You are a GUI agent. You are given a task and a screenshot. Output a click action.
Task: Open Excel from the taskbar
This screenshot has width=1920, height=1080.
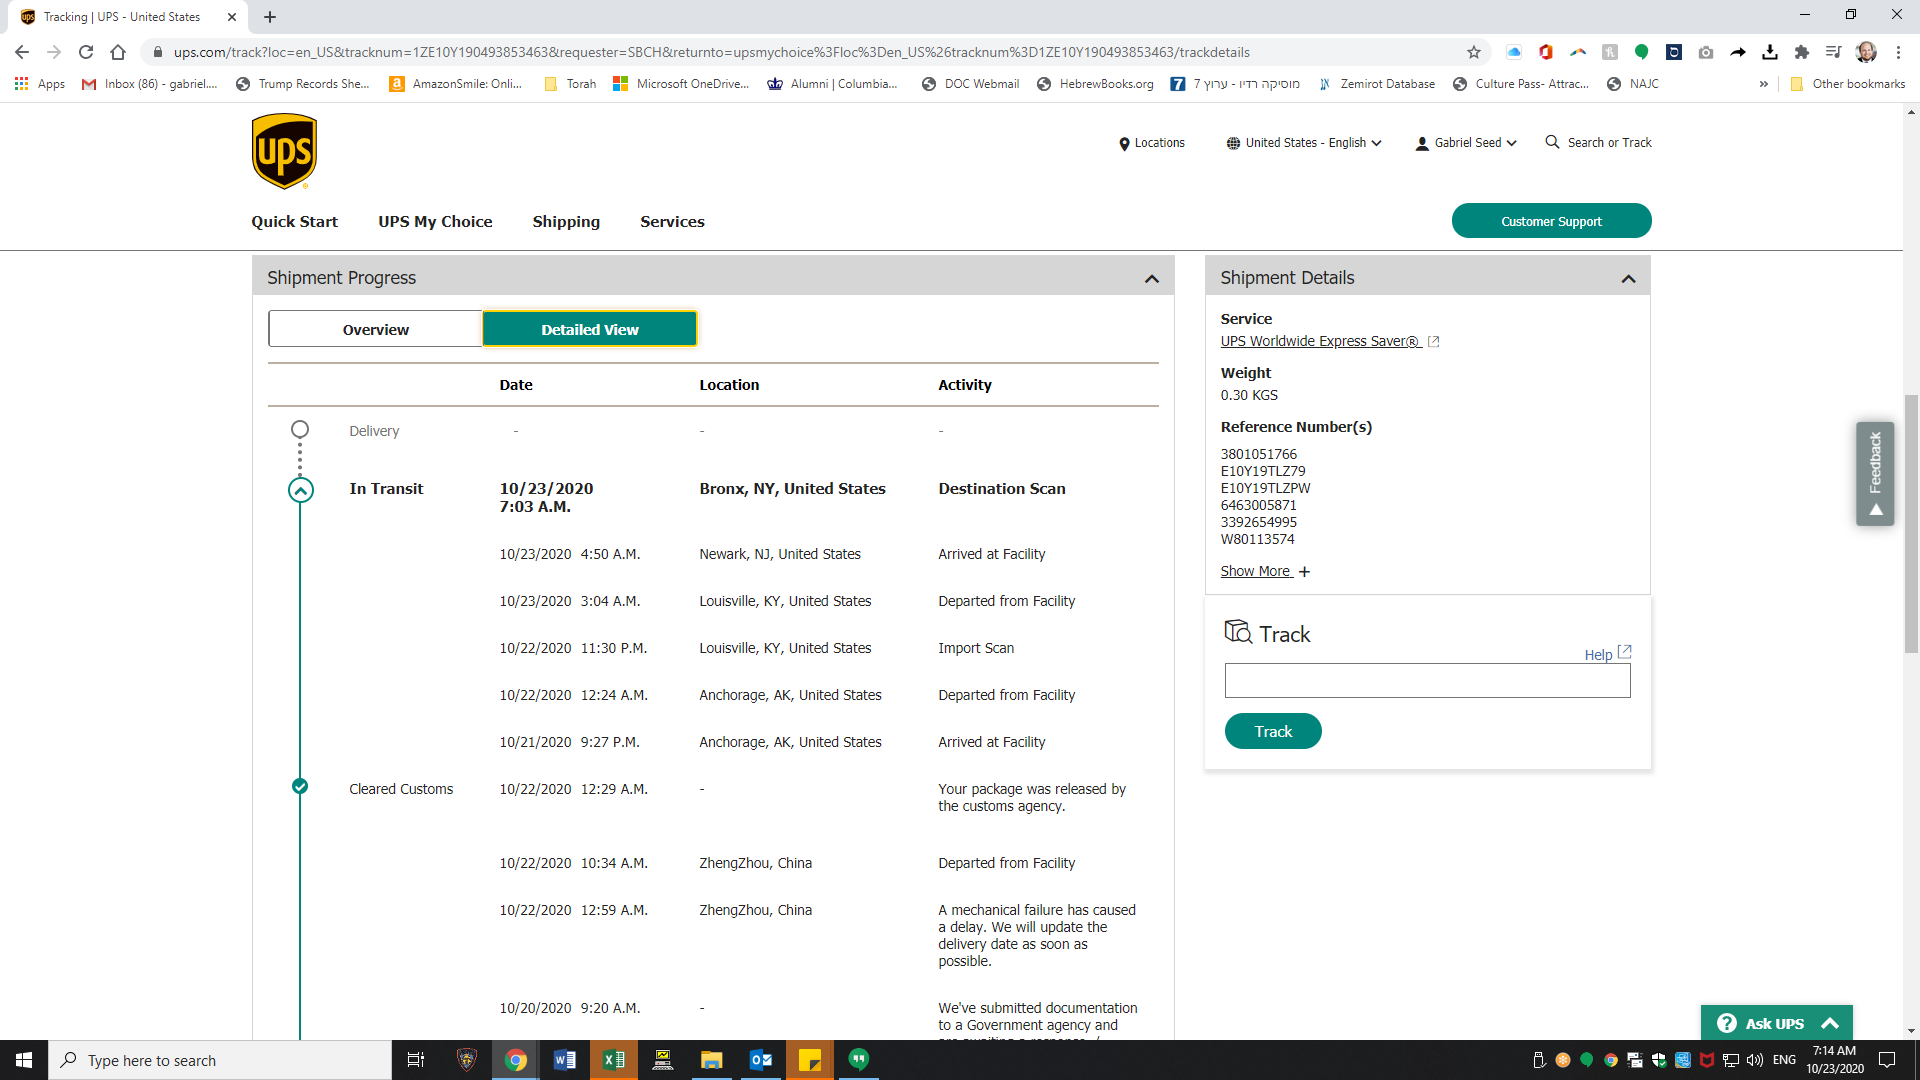click(613, 1060)
